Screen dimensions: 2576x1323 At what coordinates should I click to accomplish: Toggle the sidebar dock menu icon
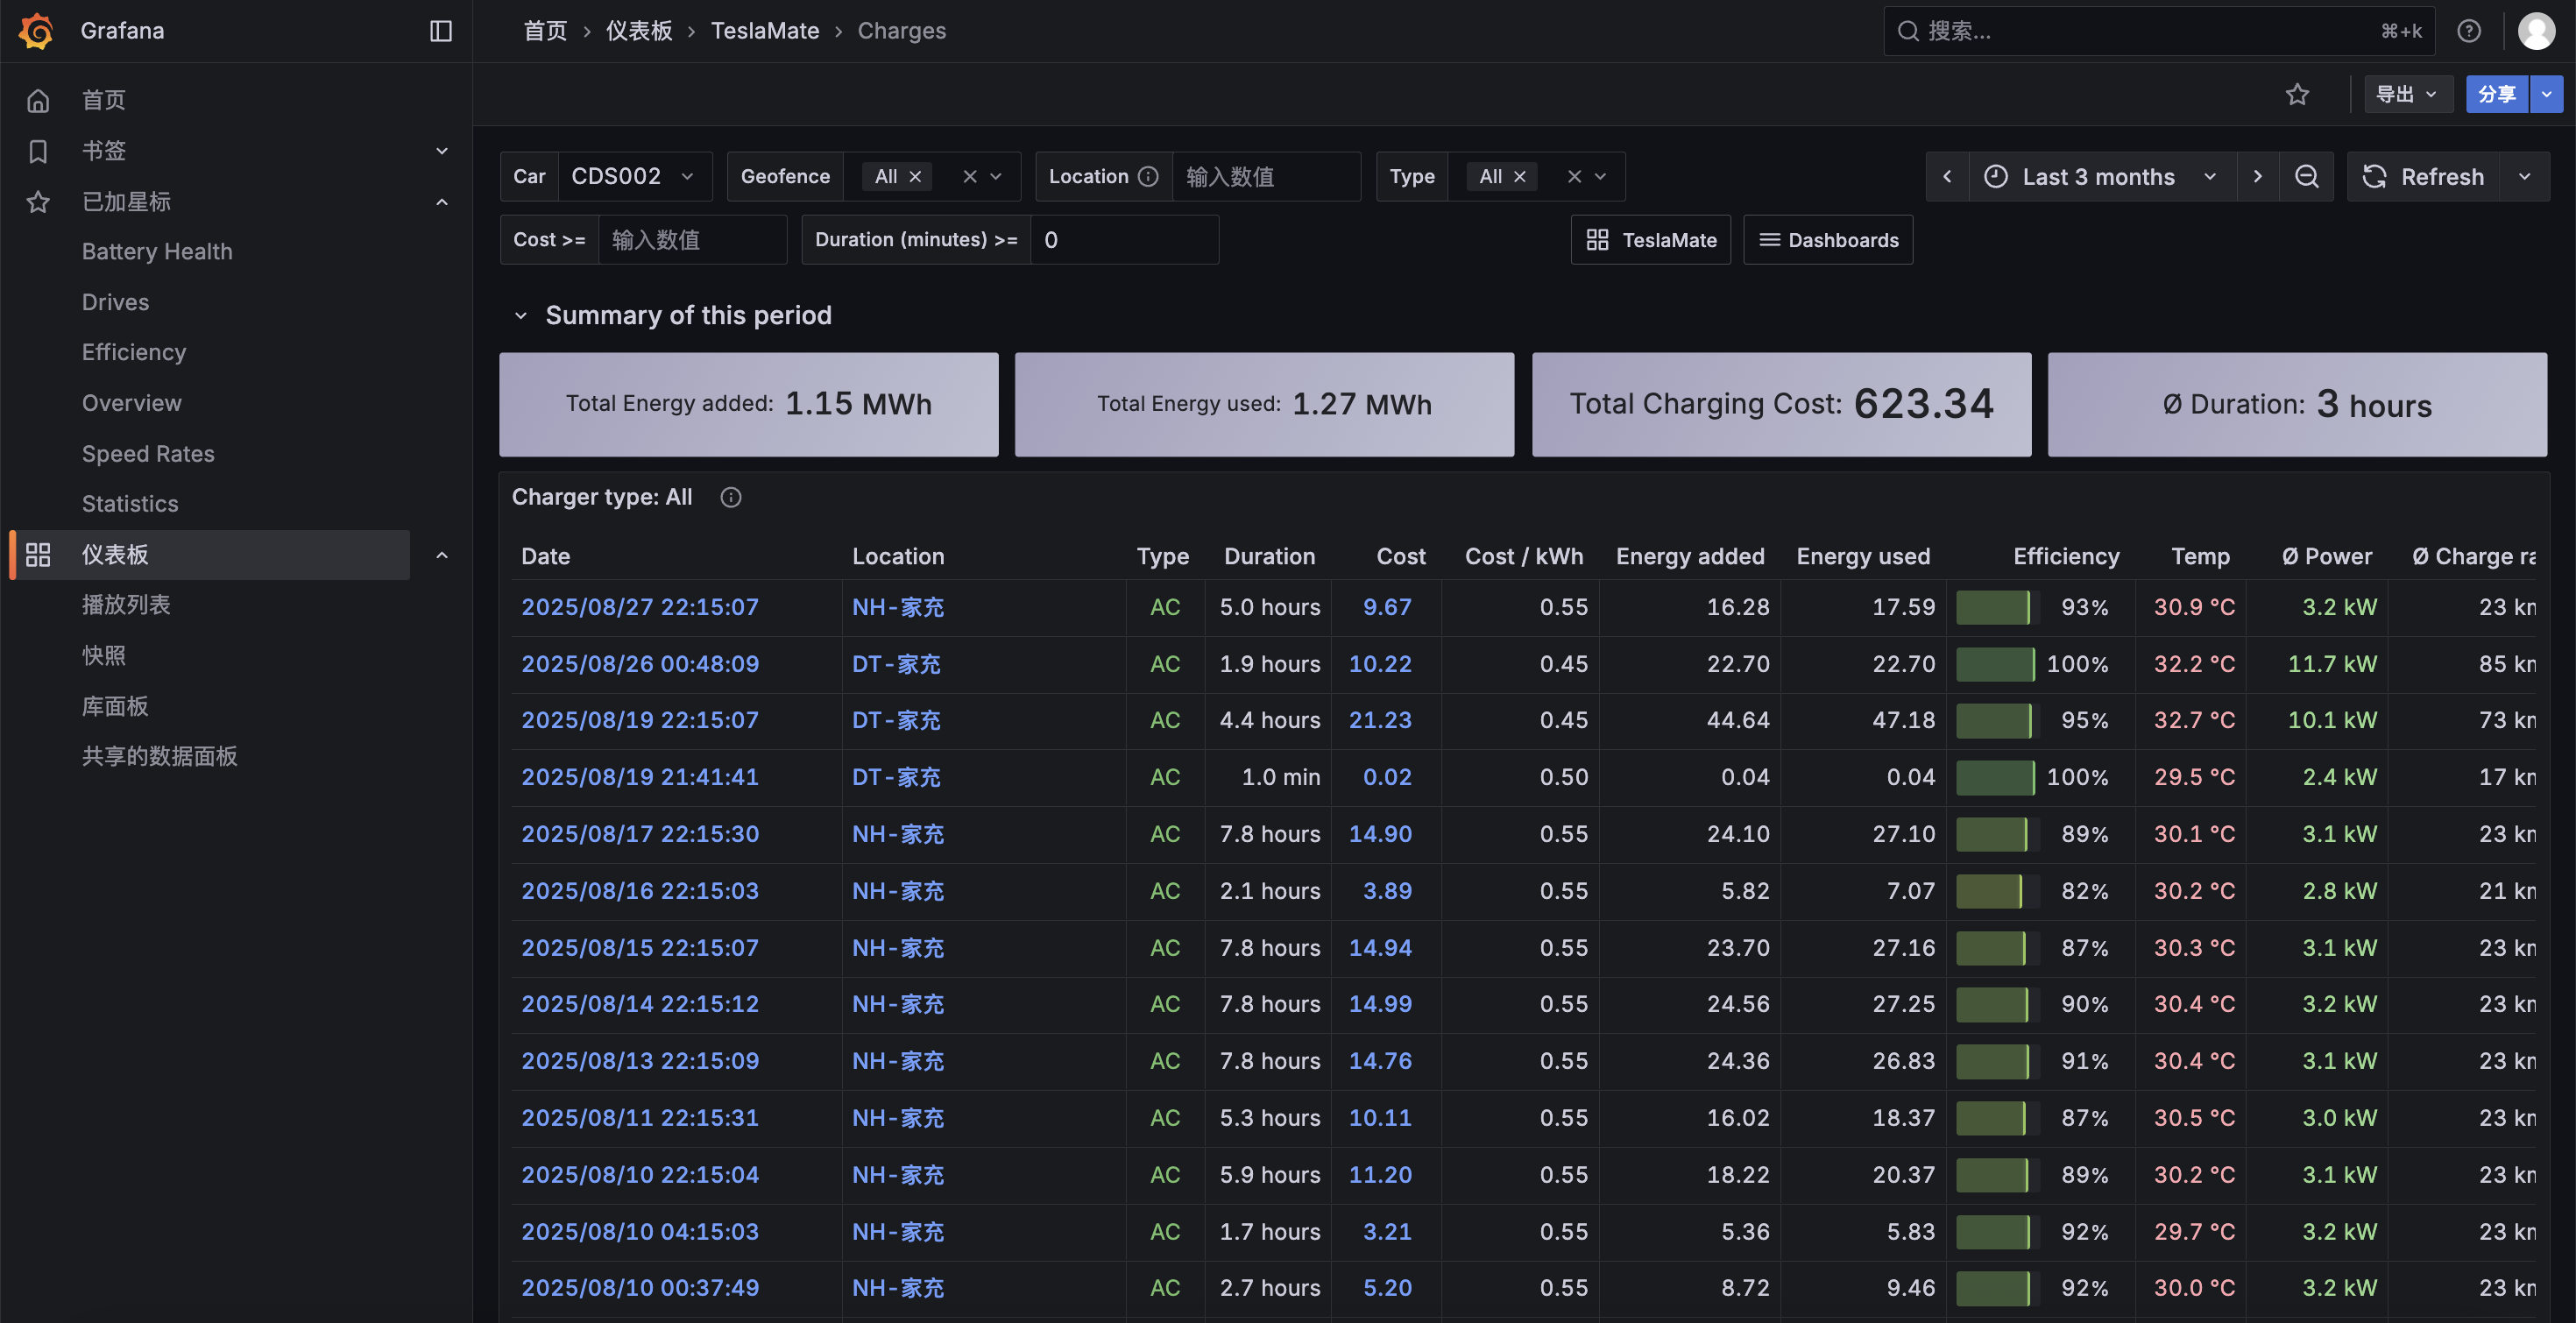tap(441, 31)
